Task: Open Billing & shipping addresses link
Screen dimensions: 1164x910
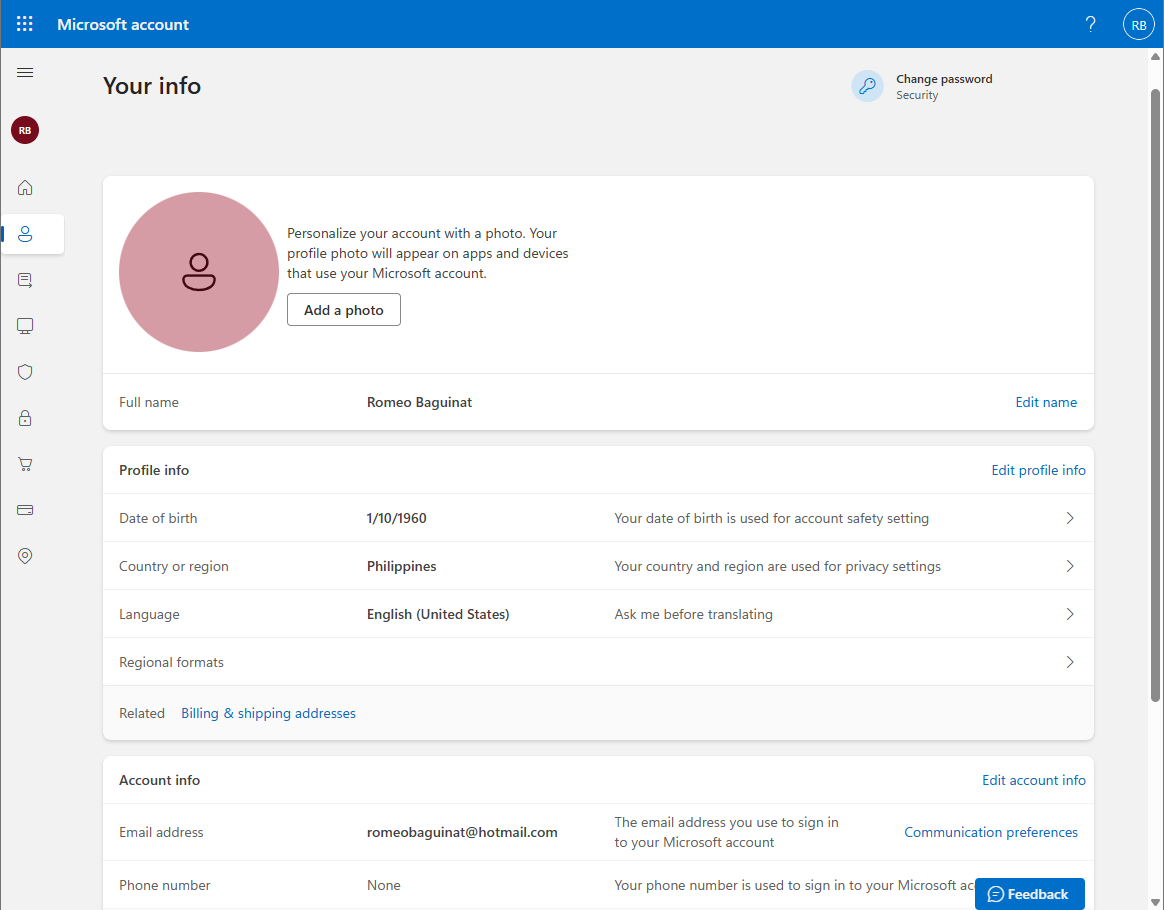Action: click(268, 713)
